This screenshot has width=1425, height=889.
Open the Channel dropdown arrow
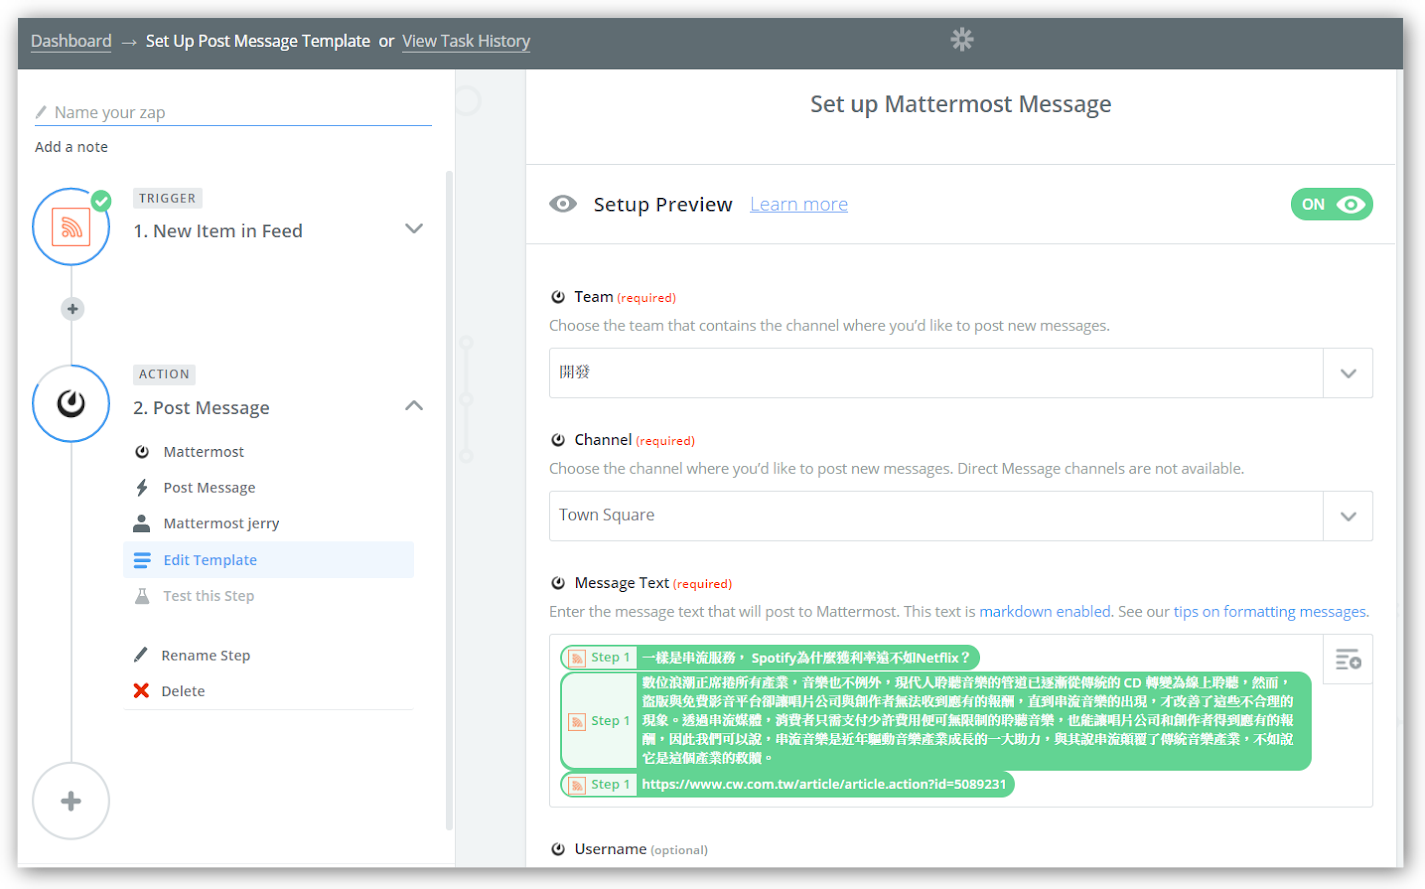pyautogui.click(x=1348, y=516)
